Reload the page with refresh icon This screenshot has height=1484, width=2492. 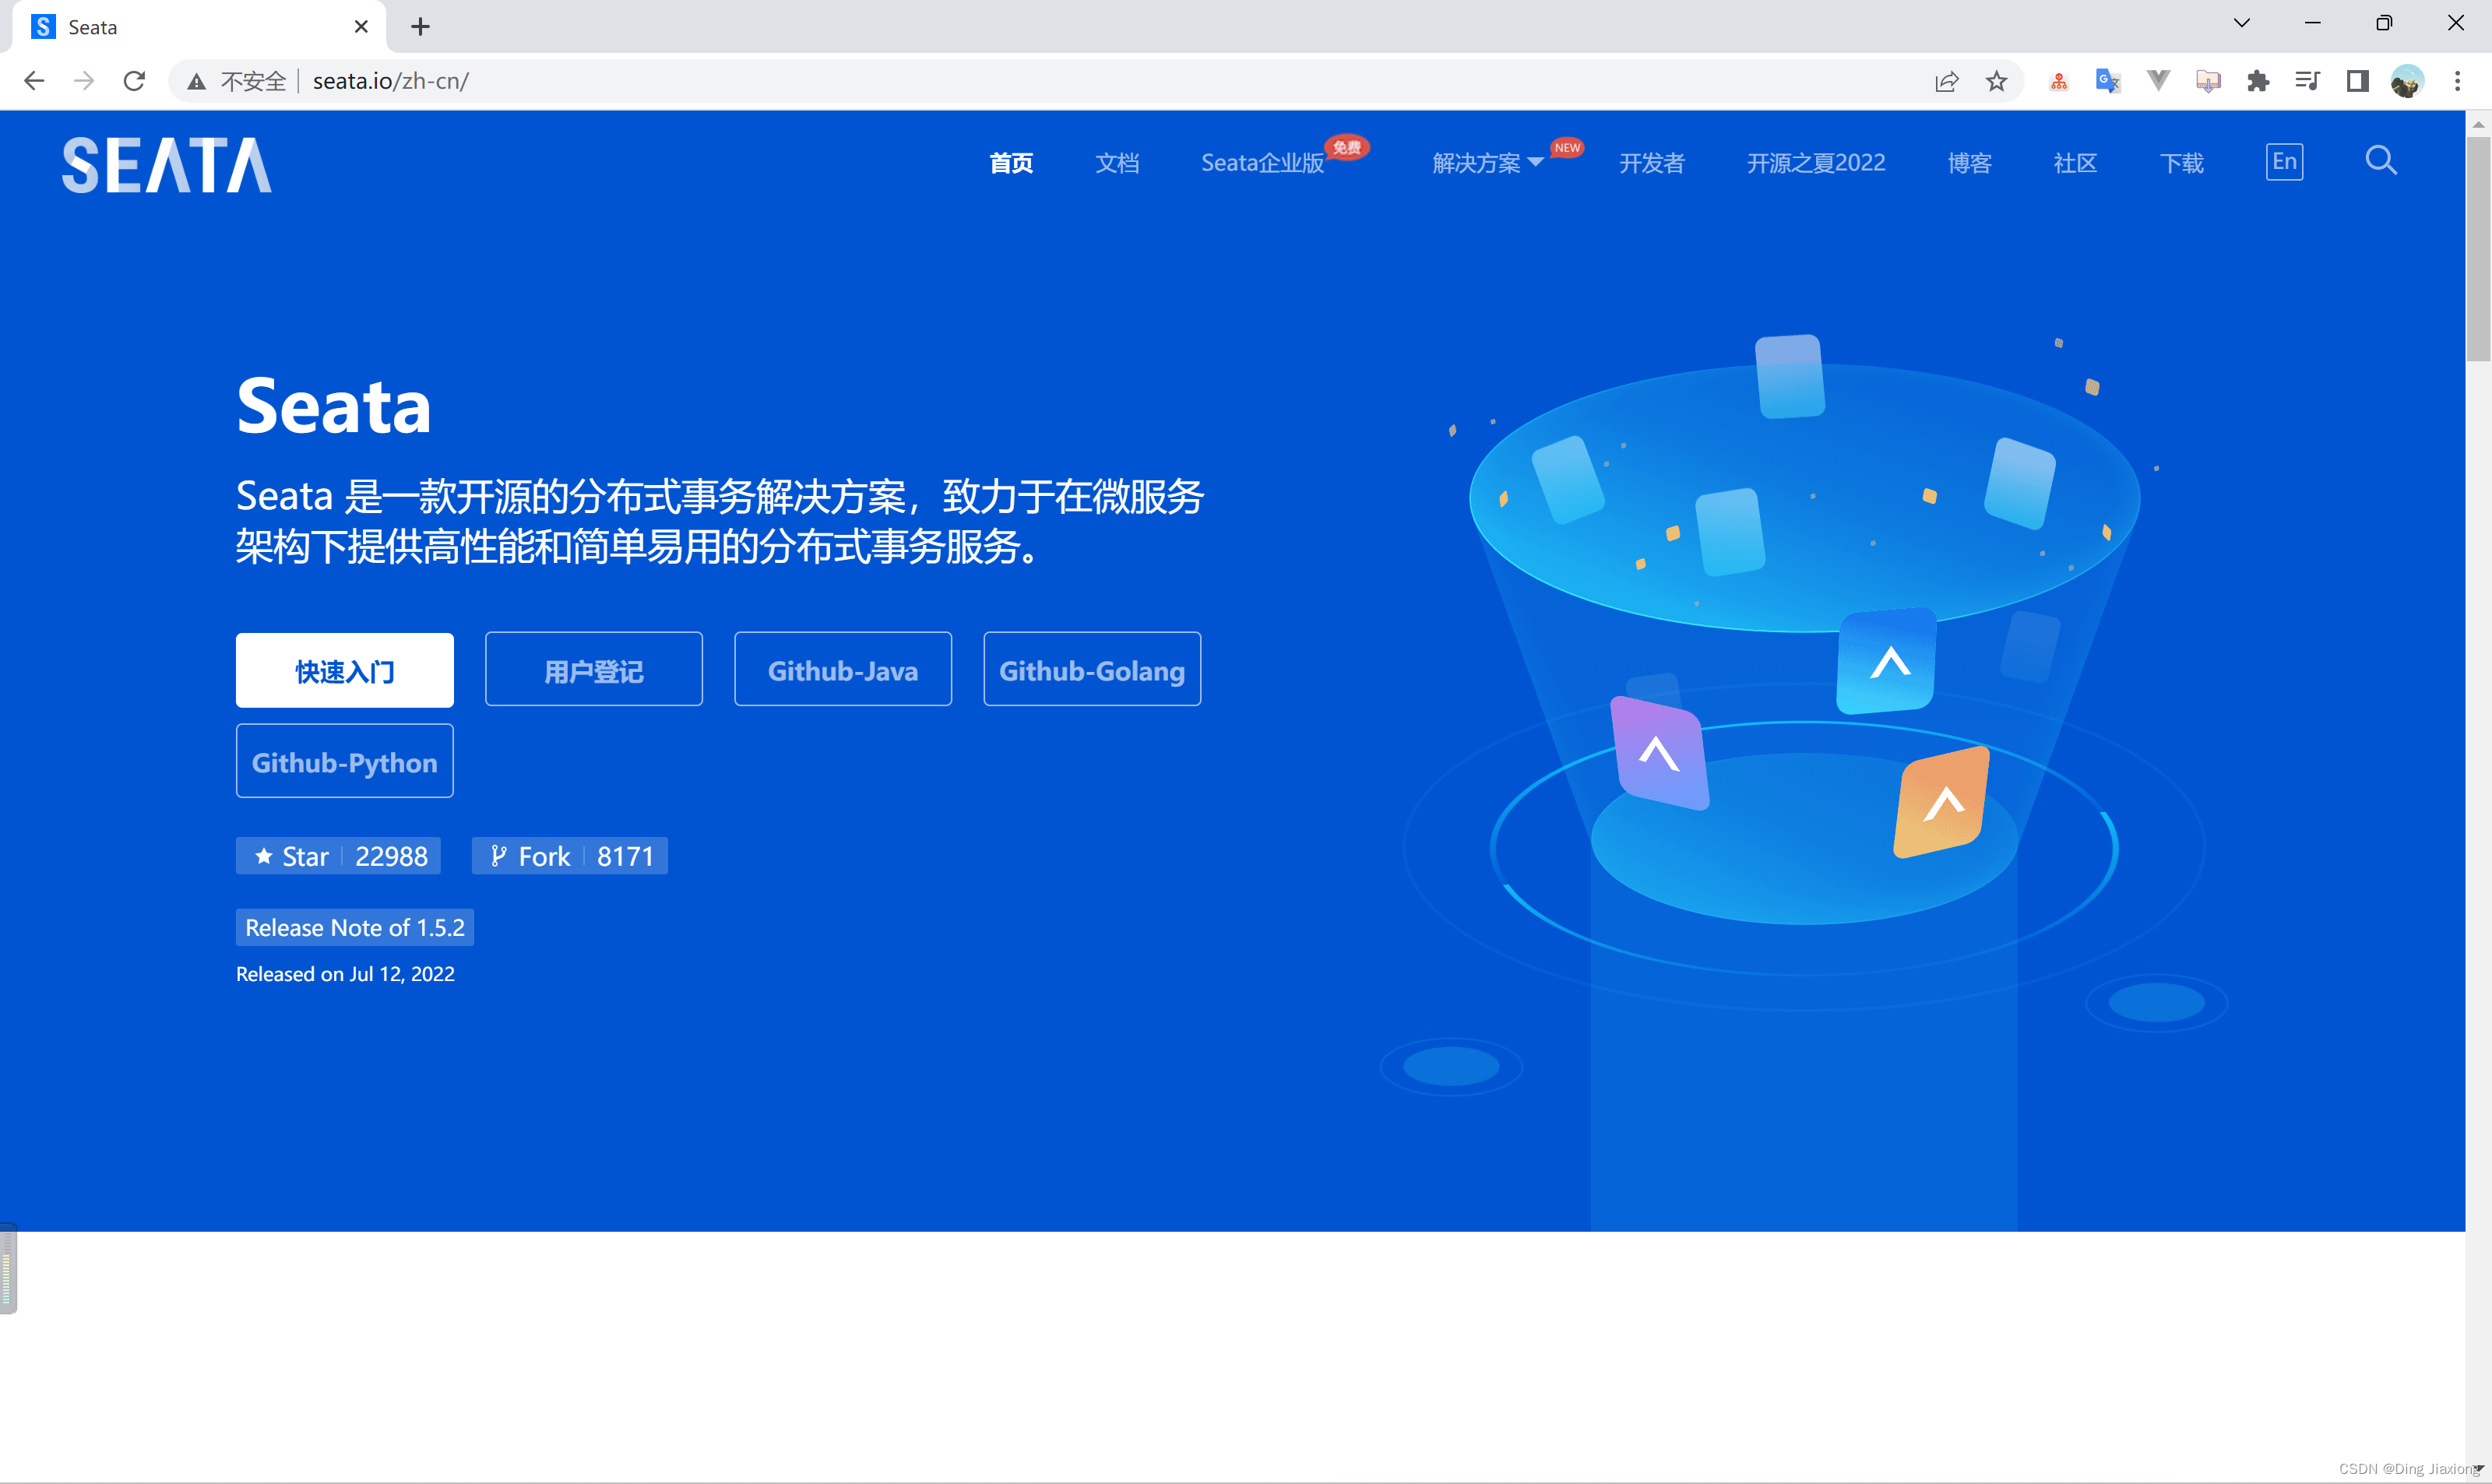click(x=134, y=81)
